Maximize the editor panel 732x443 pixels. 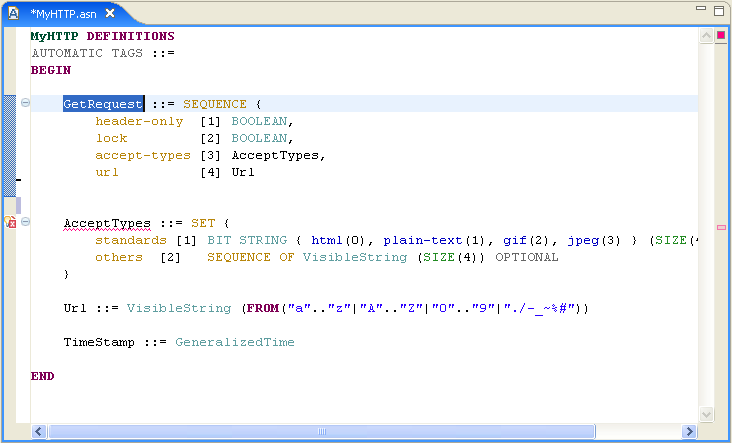pos(718,11)
